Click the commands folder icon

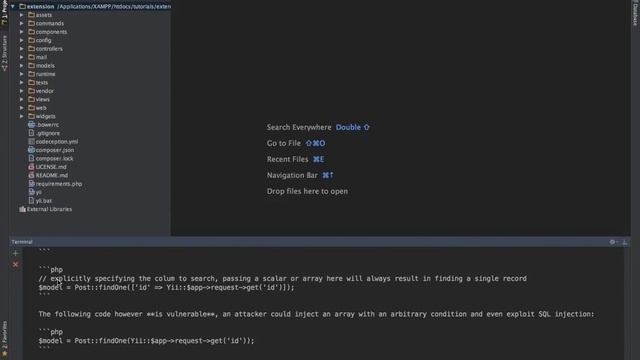(31, 23)
